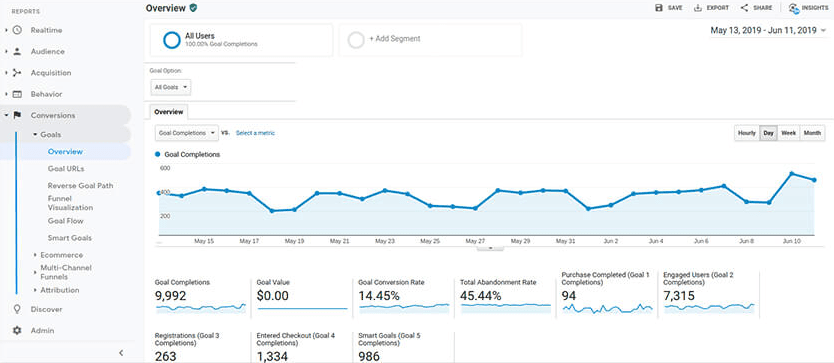Click the Discover lightbulb icon
Viewport: 834px width, 363px height.
17,309
